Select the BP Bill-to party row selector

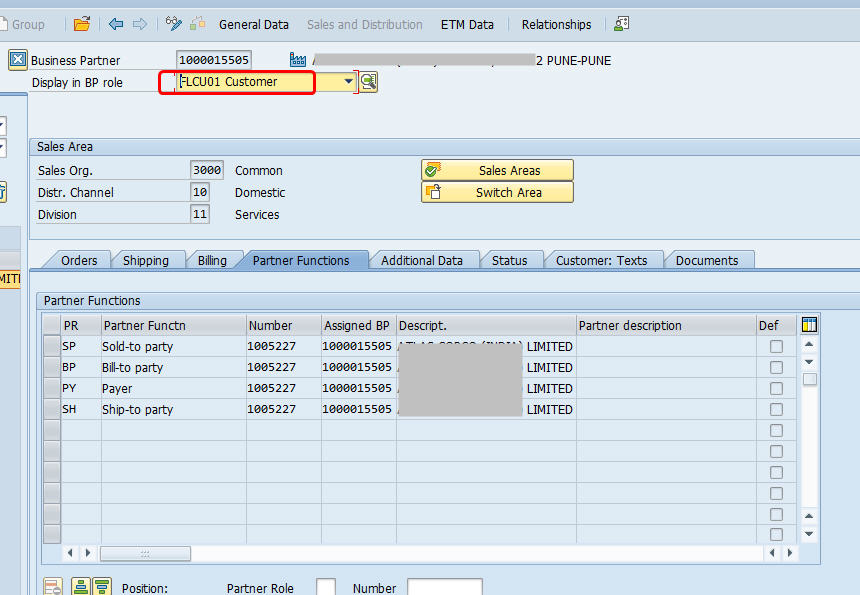52,367
